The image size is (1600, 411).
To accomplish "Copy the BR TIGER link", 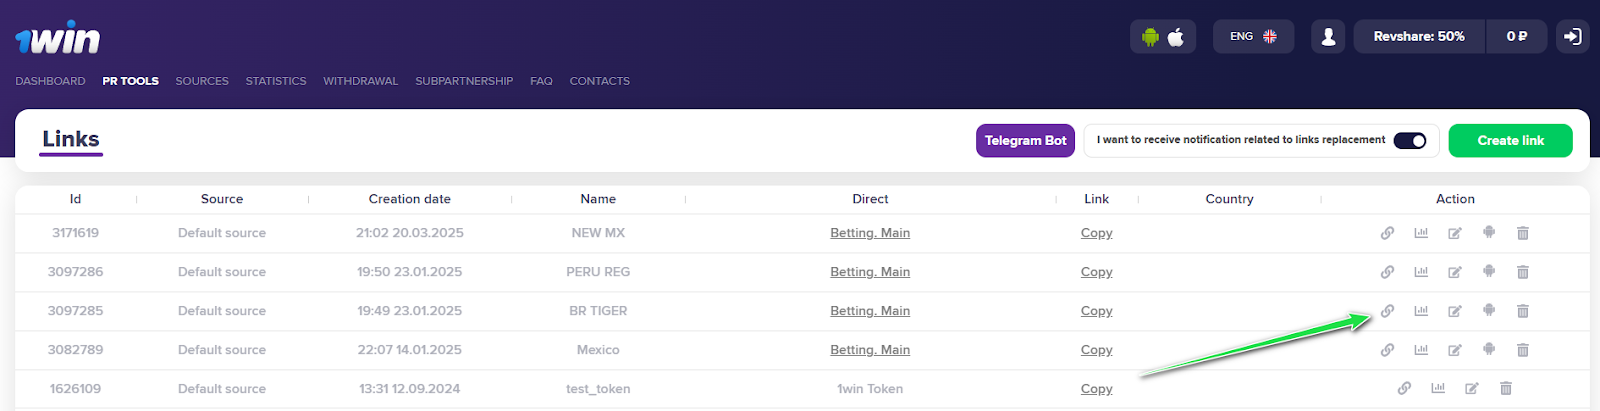I will coord(1096,311).
